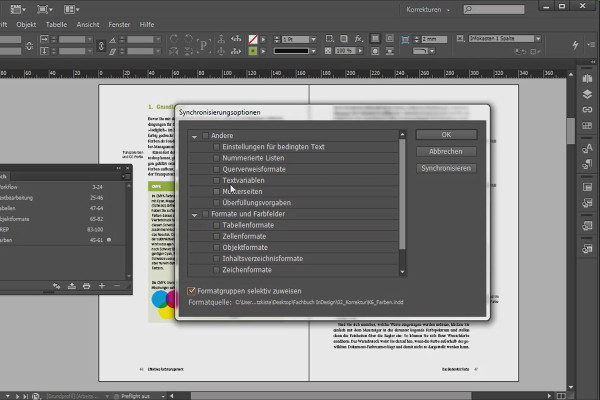Click the effects fx icon in control bar

click(358, 39)
